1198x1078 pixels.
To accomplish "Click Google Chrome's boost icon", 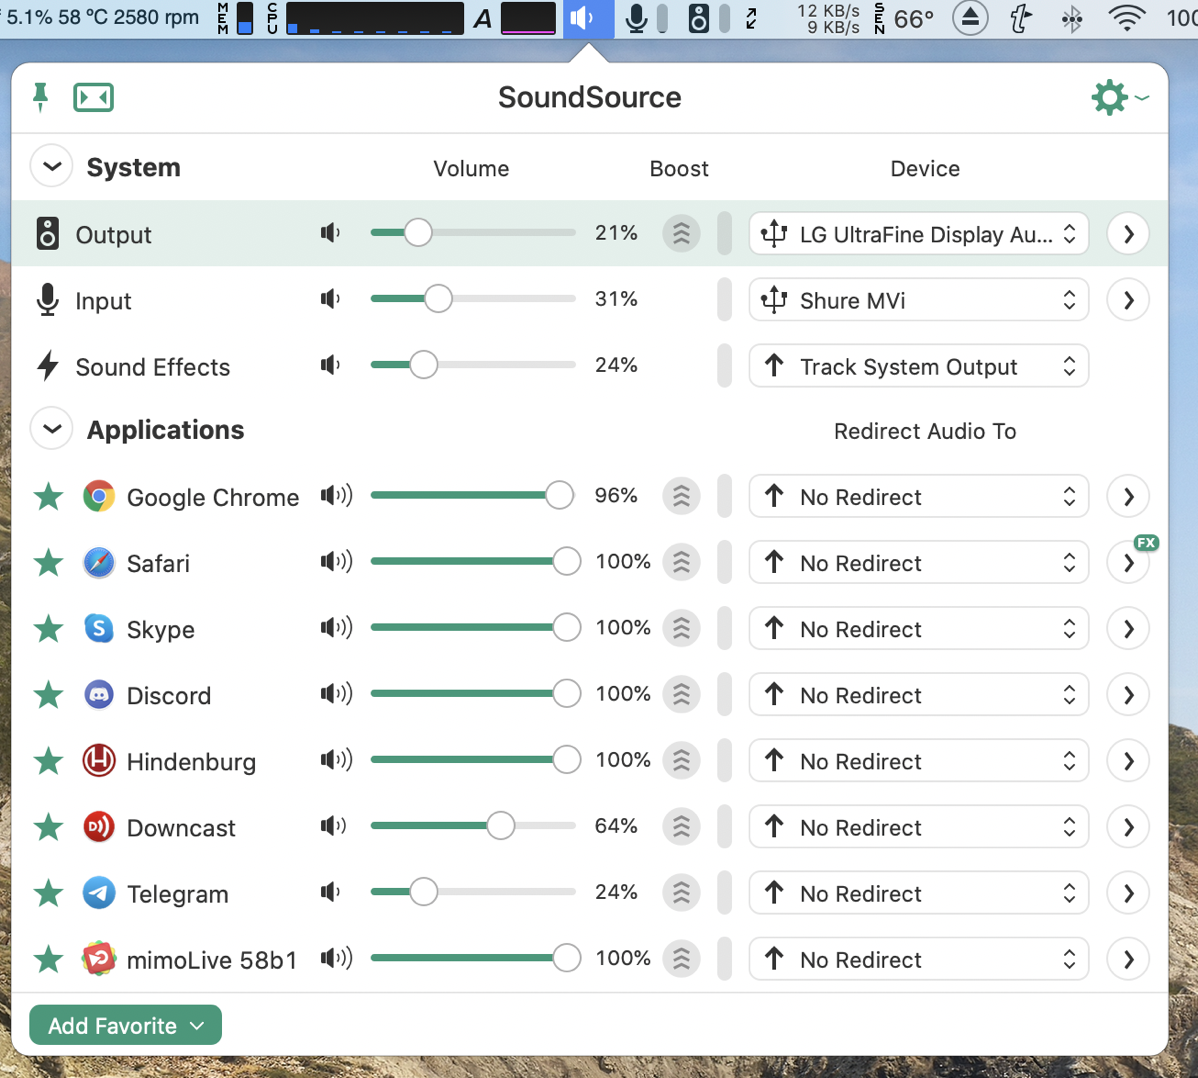I will pyautogui.click(x=681, y=497).
